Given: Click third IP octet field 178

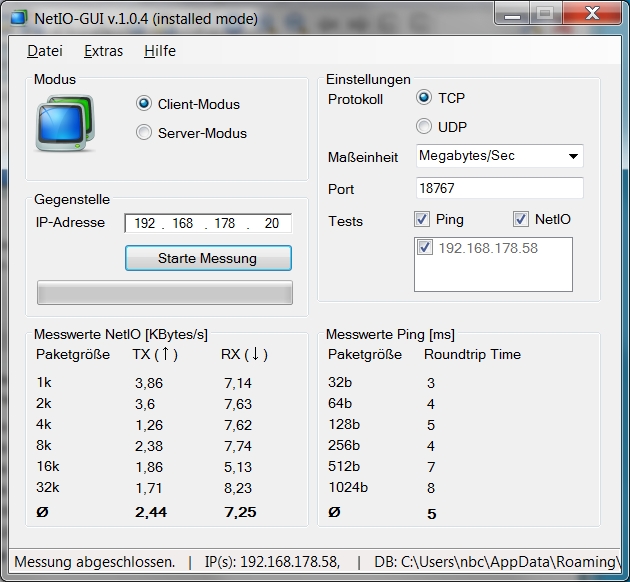Looking at the screenshot, I should (x=225, y=223).
